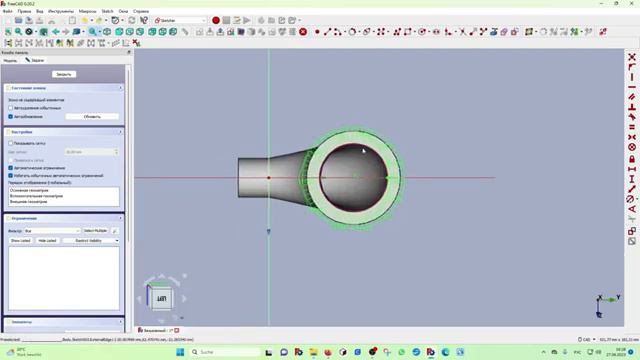This screenshot has height=360, width=640.
Task: Apply lock constraint padlock icon
Action: pyautogui.click(x=632, y=159)
